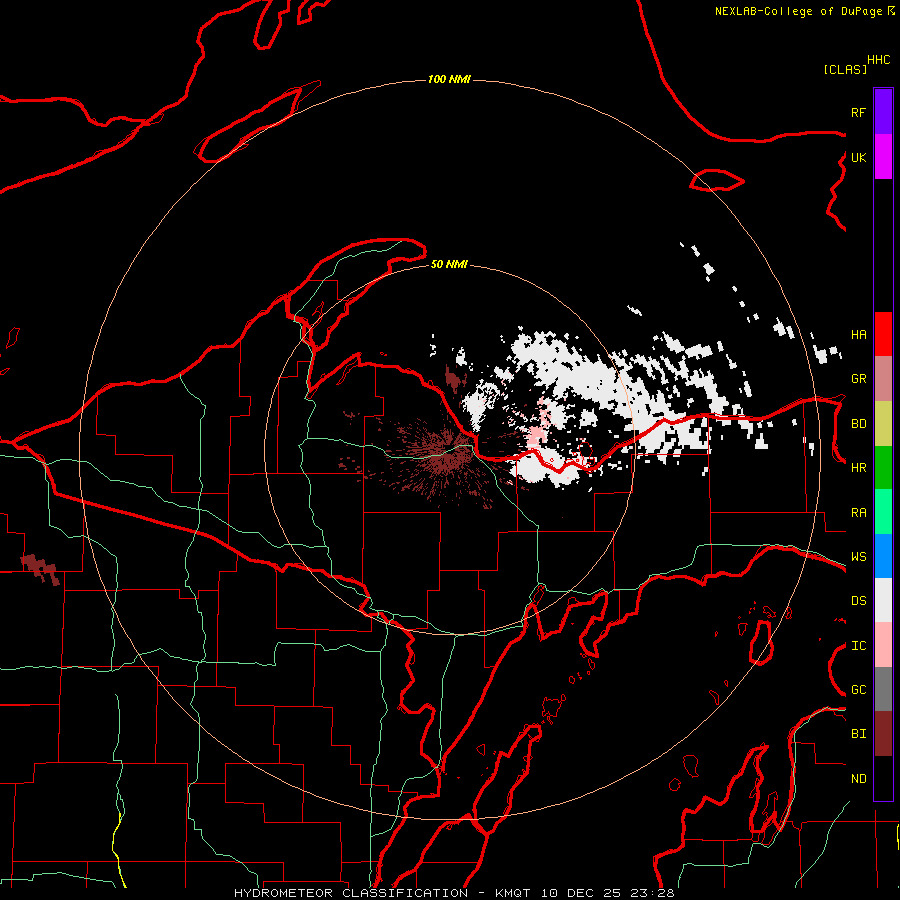Click the UK magenta legend swatch
This screenshot has width=900, height=900.
(x=883, y=157)
